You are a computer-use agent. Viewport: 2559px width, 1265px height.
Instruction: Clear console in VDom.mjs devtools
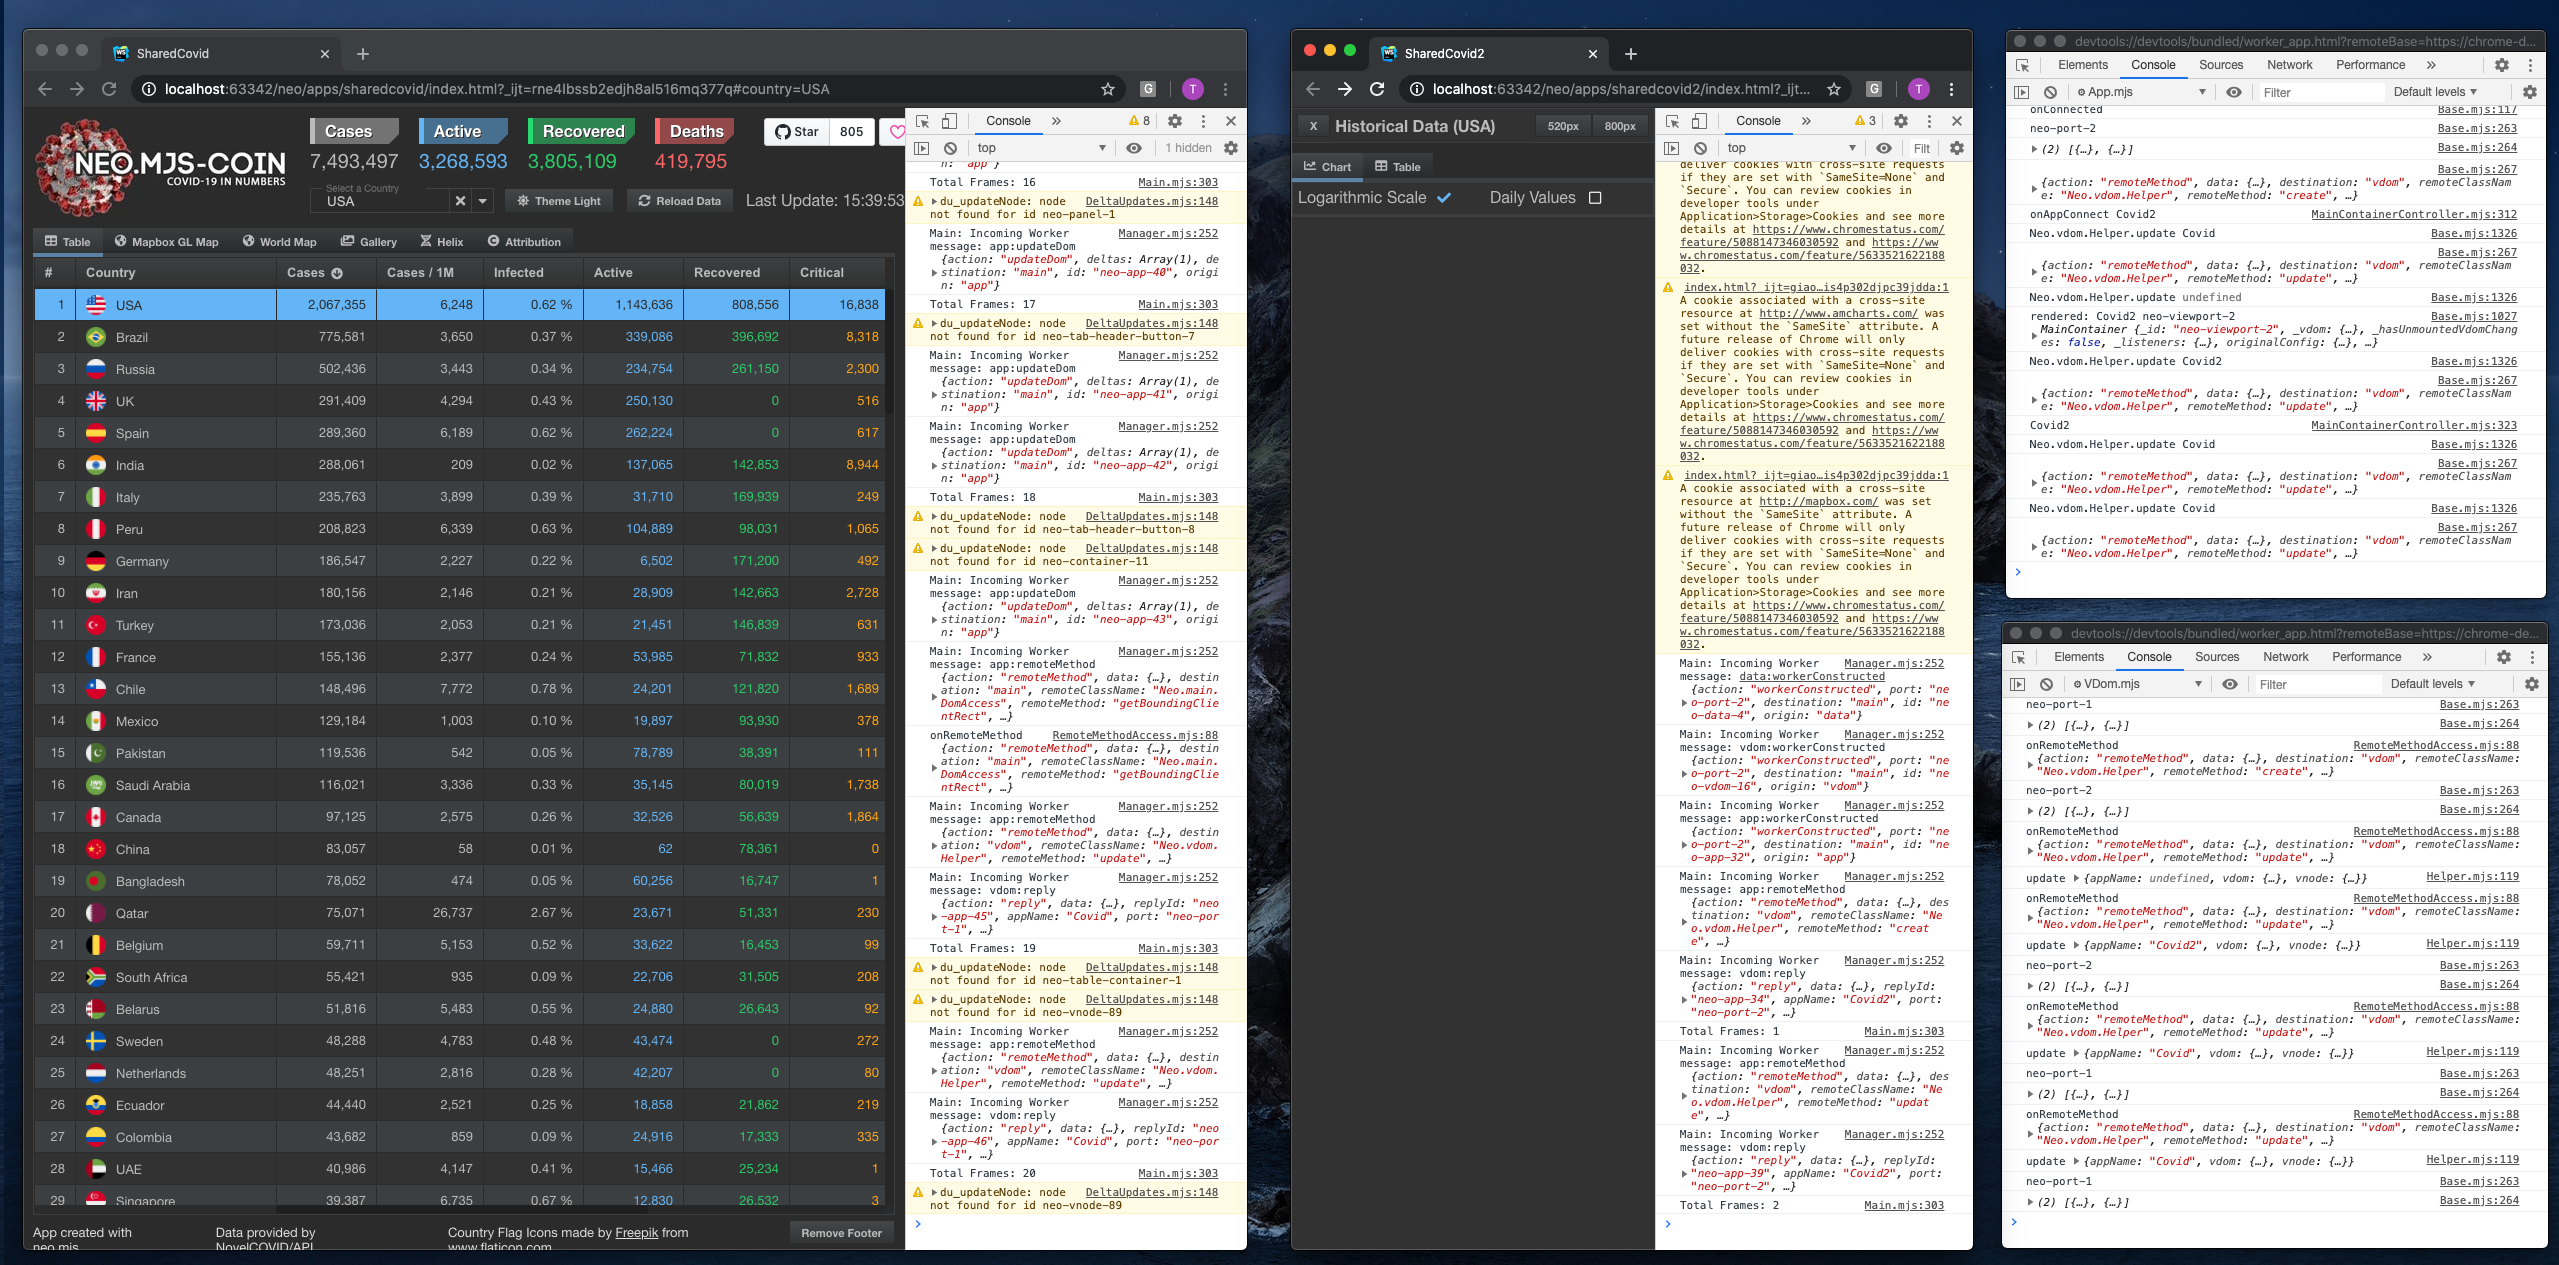(x=2046, y=684)
